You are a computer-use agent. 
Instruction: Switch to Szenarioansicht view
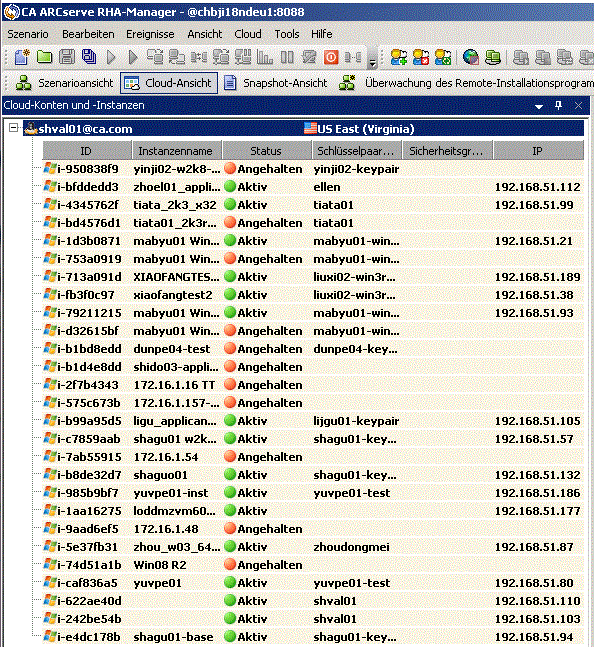75,83
